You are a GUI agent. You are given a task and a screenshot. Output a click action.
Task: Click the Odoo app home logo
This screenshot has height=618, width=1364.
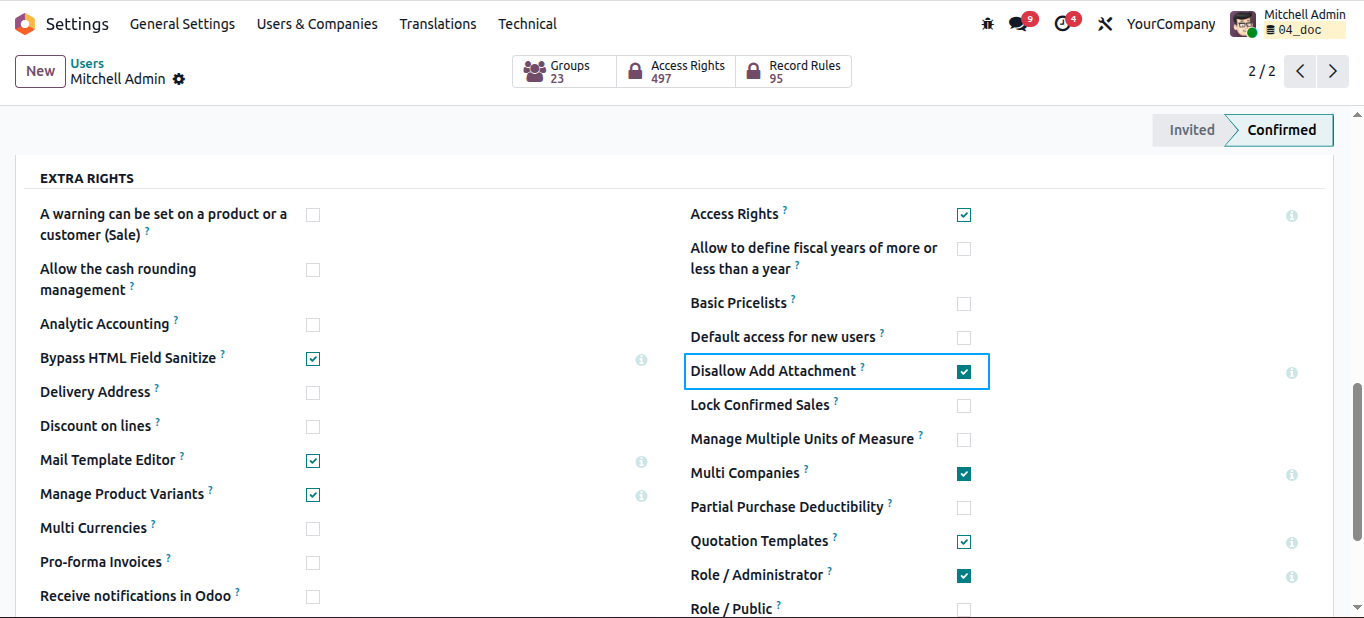tap(25, 24)
